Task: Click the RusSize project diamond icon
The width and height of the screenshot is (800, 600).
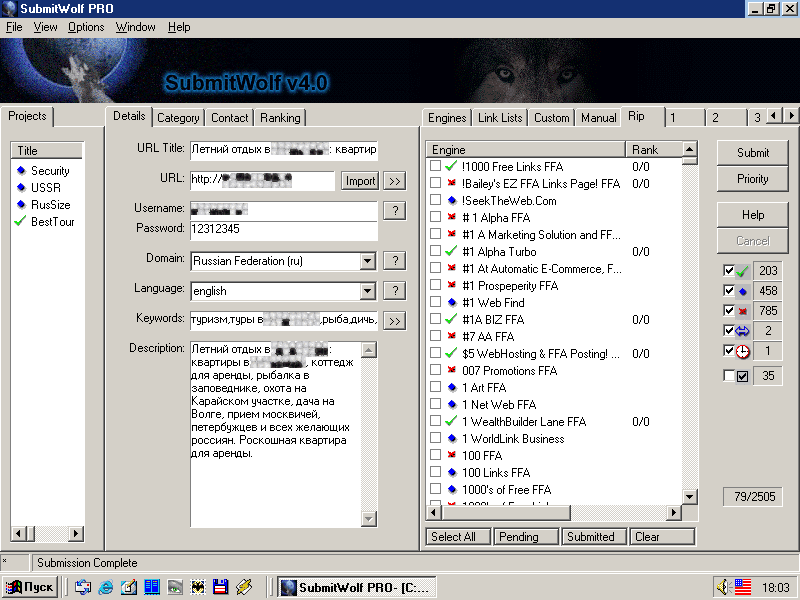Action: (x=21, y=204)
